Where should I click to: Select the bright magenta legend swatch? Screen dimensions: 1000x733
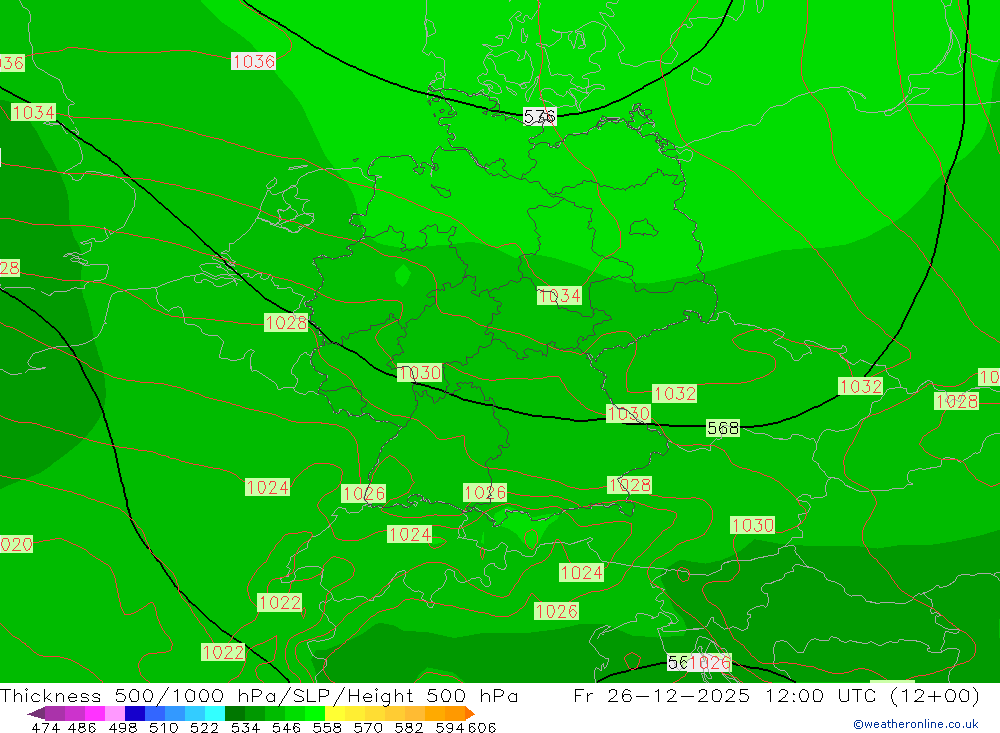94,713
